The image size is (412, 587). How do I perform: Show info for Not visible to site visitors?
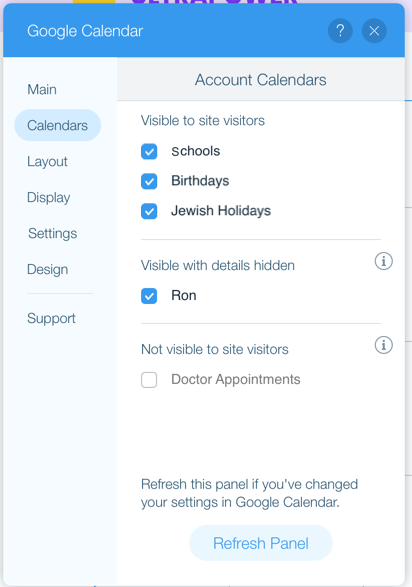(384, 345)
